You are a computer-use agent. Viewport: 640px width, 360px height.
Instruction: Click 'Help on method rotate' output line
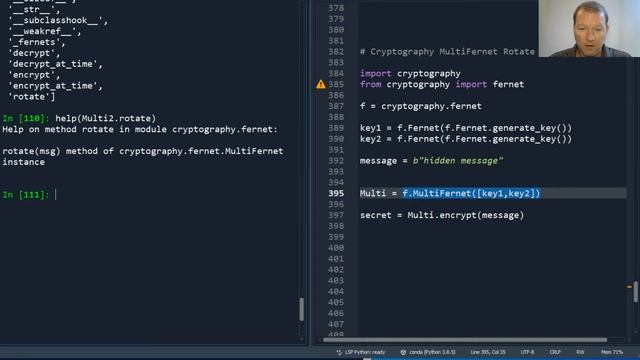pos(140,129)
